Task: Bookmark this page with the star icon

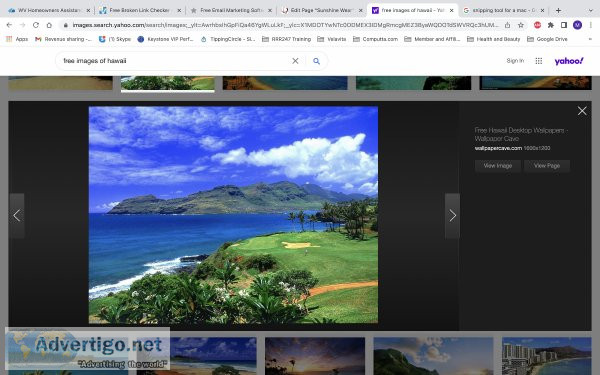Action: (x=520, y=25)
